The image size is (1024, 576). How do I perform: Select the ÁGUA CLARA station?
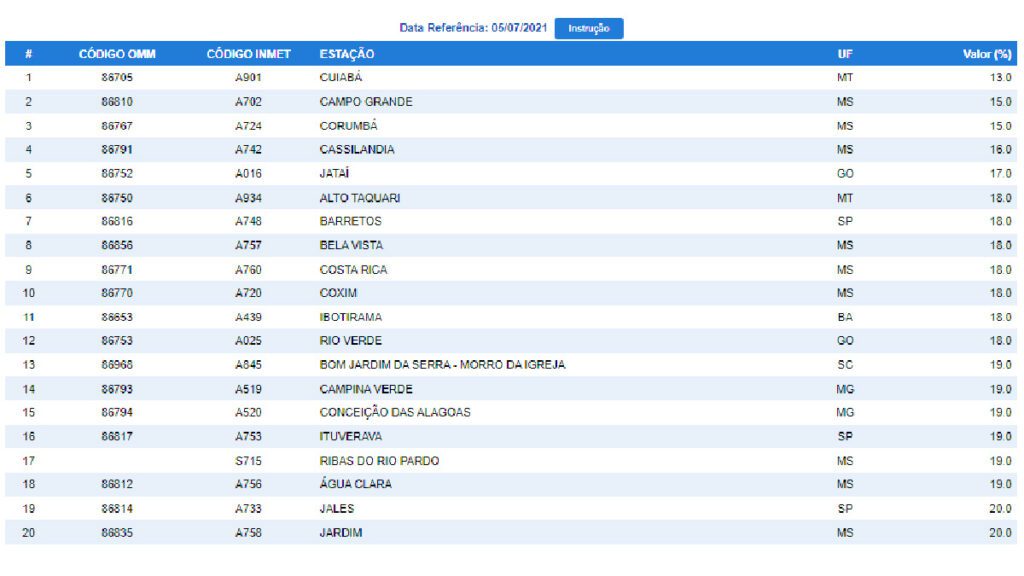pyautogui.click(x=355, y=484)
